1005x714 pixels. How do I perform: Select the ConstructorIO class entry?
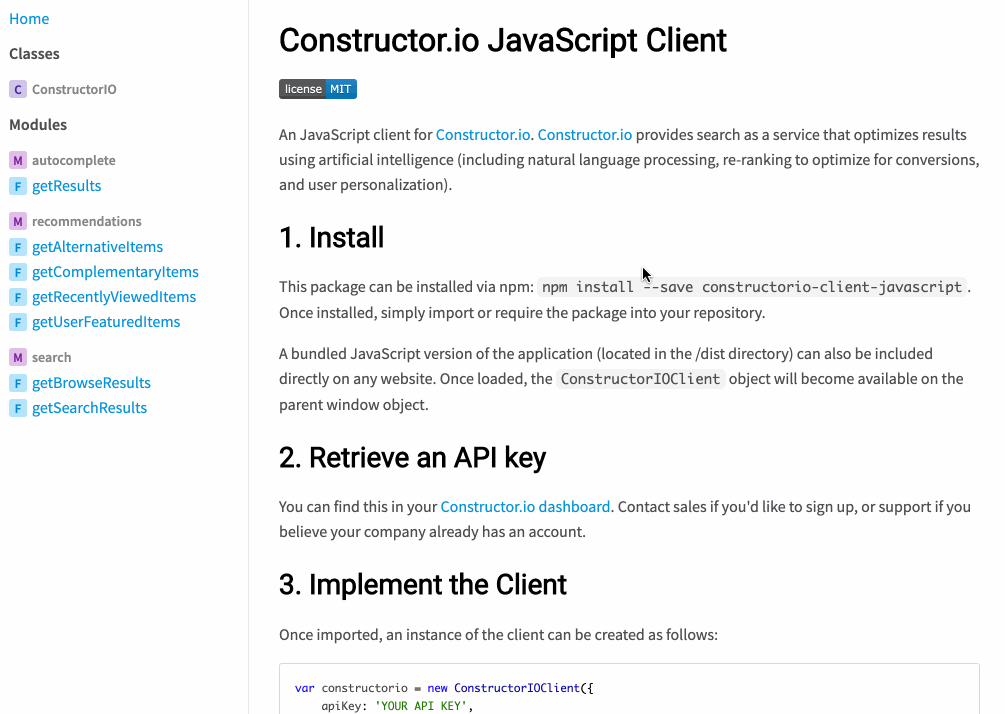[74, 89]
